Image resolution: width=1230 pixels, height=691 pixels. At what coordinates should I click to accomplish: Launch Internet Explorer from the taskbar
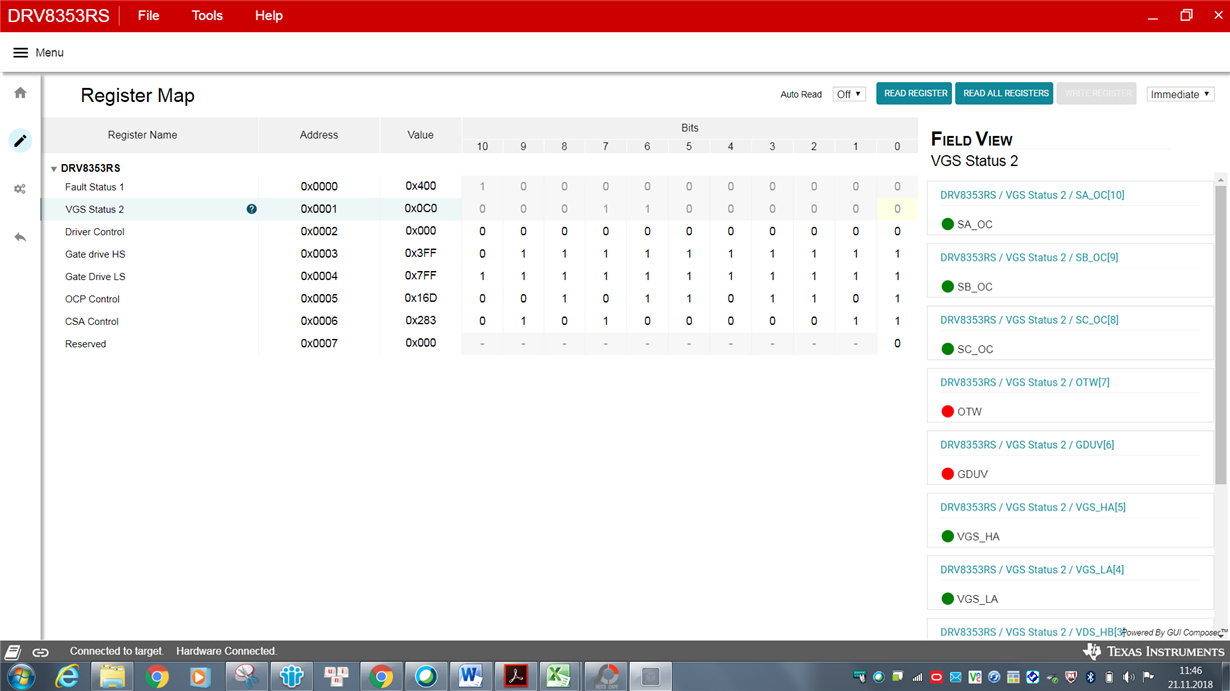click(x=67, y=677)
